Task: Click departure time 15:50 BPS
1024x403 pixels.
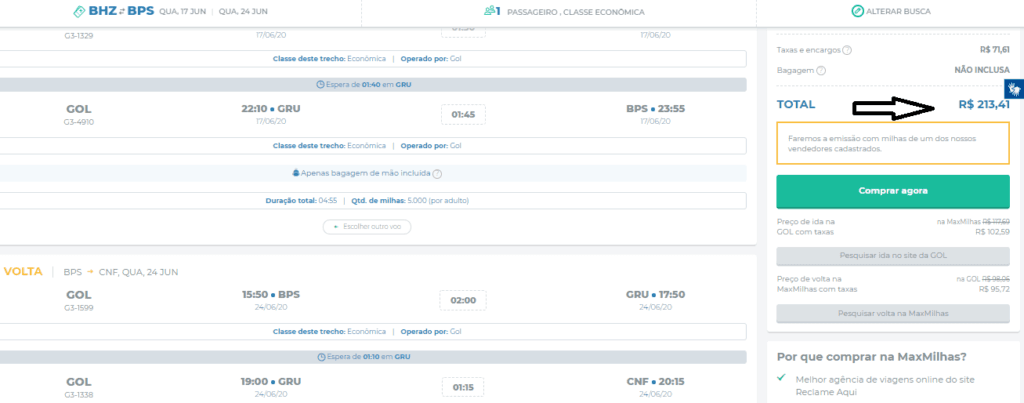Action: coord(270,295)
